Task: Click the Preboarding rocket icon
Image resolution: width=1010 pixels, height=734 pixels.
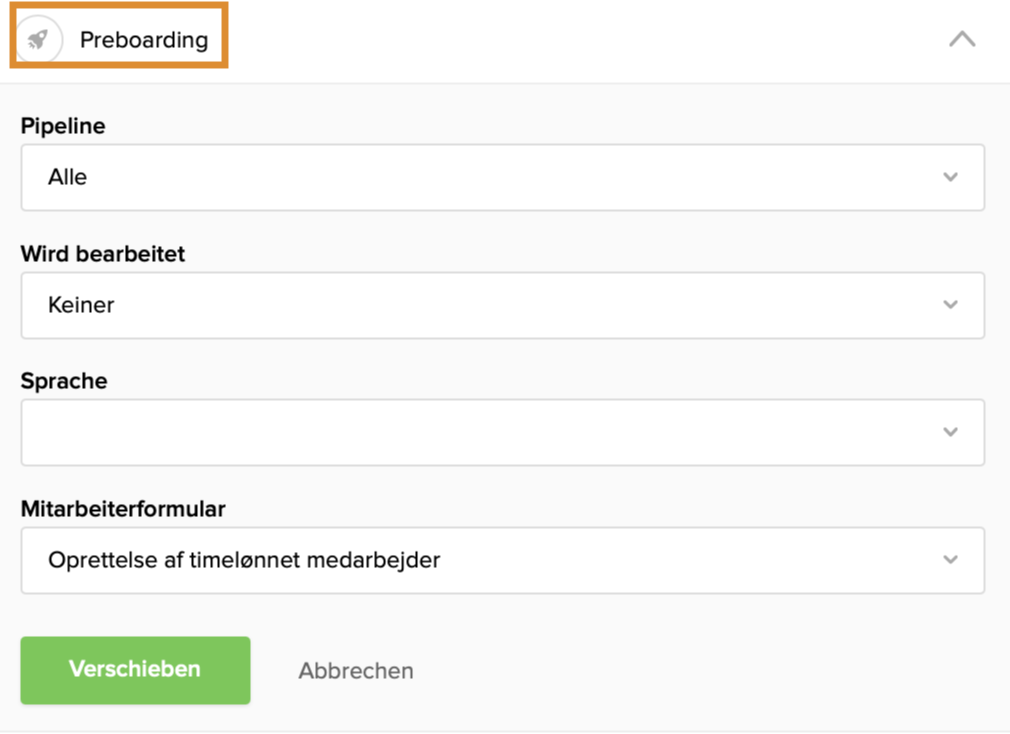Action: (x=38, y=40)
